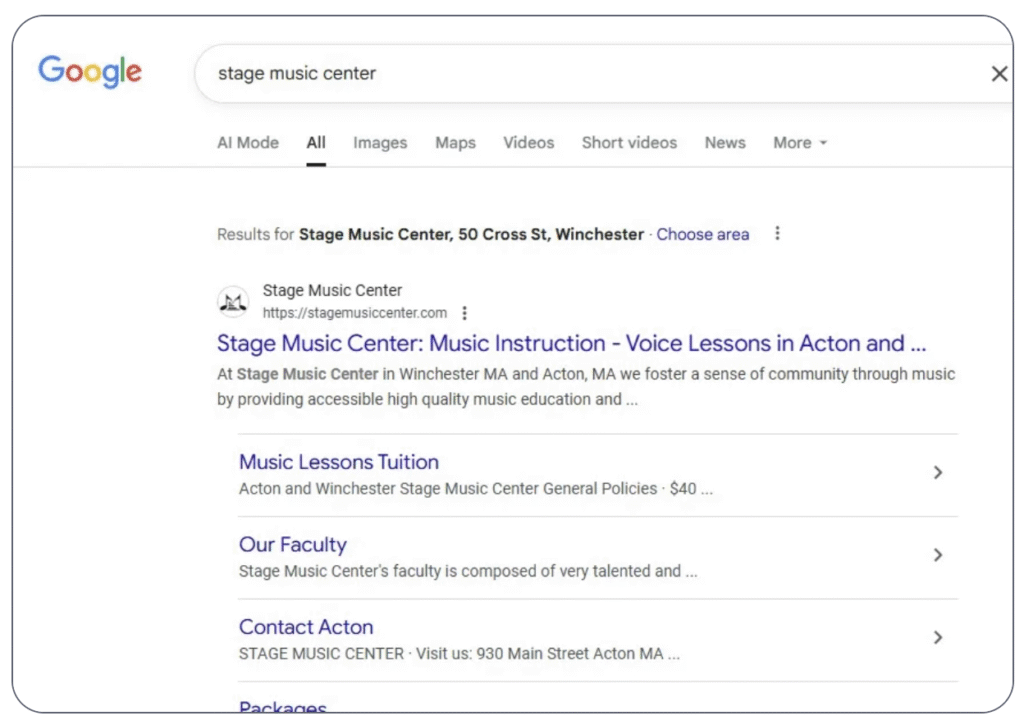The image size is (1024, 725).
Task: Go to the Videos tab
Action: (x=528, y=142)
